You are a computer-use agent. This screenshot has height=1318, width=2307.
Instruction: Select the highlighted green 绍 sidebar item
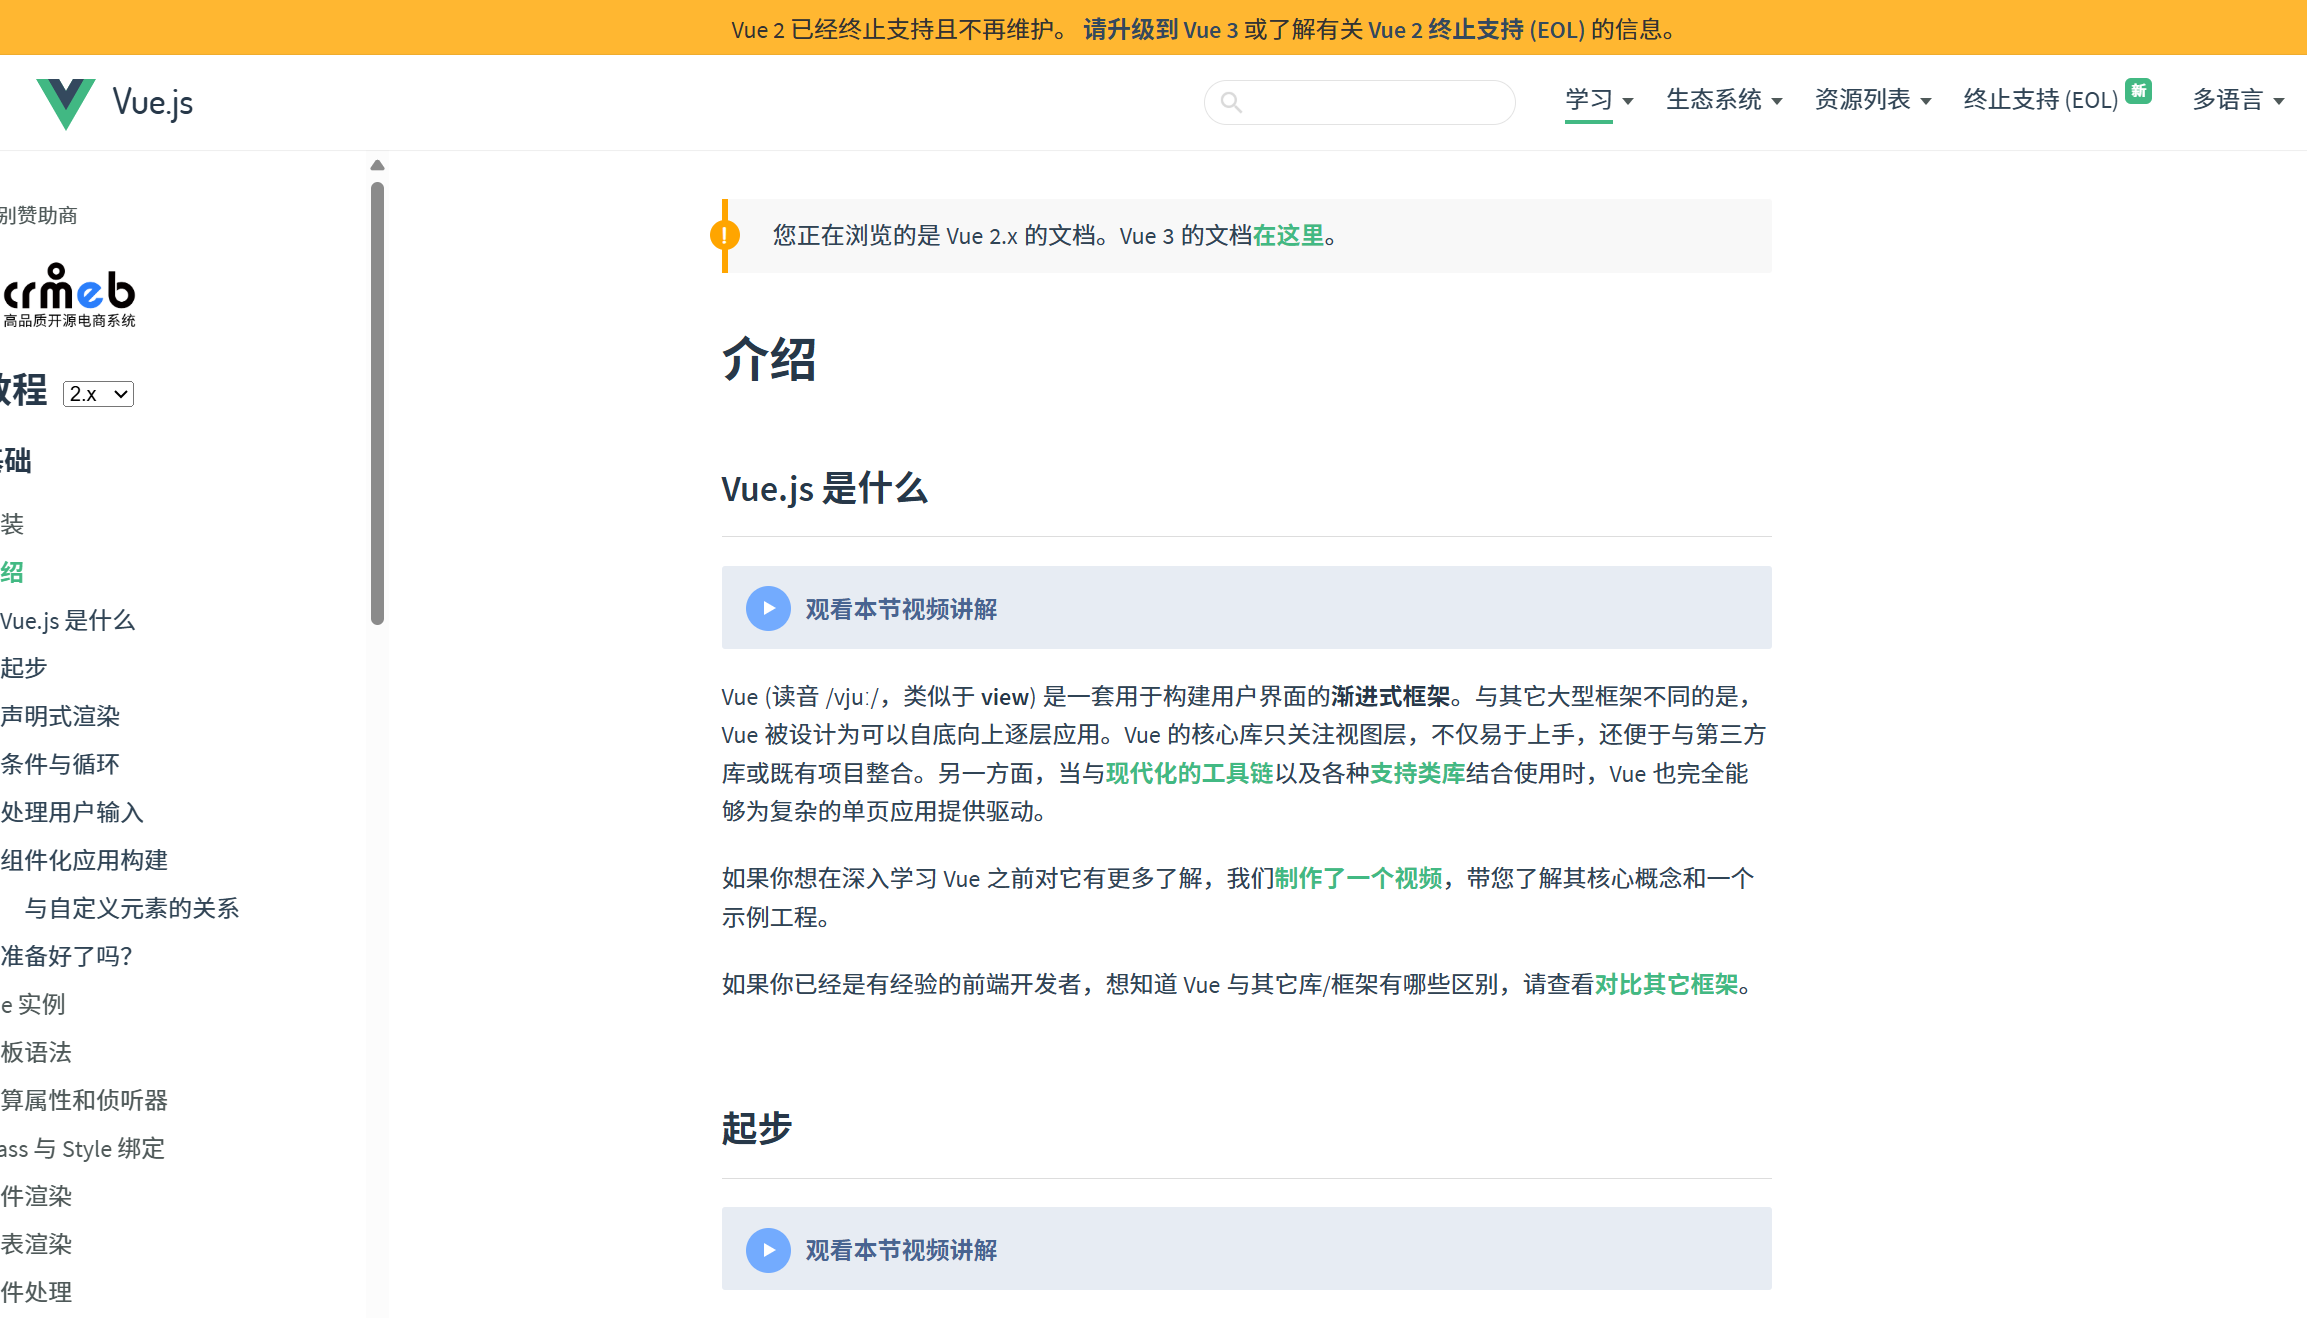[x=12, y=572]
